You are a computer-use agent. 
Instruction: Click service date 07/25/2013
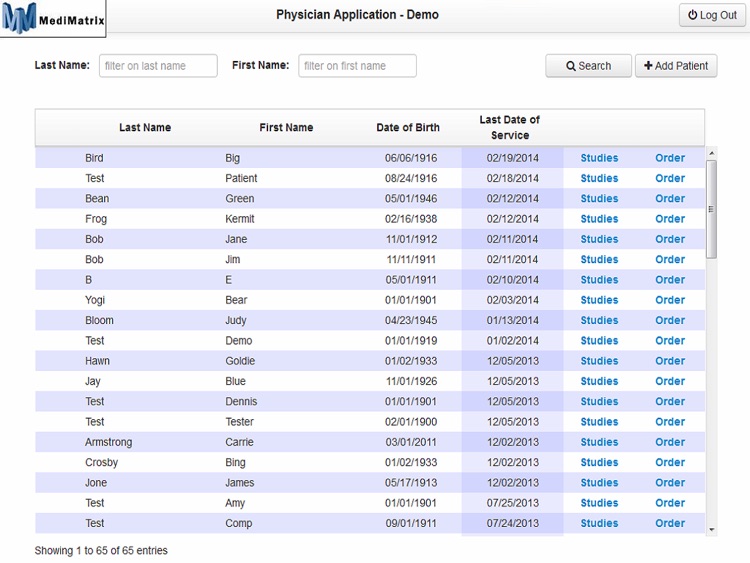[513, 503]
